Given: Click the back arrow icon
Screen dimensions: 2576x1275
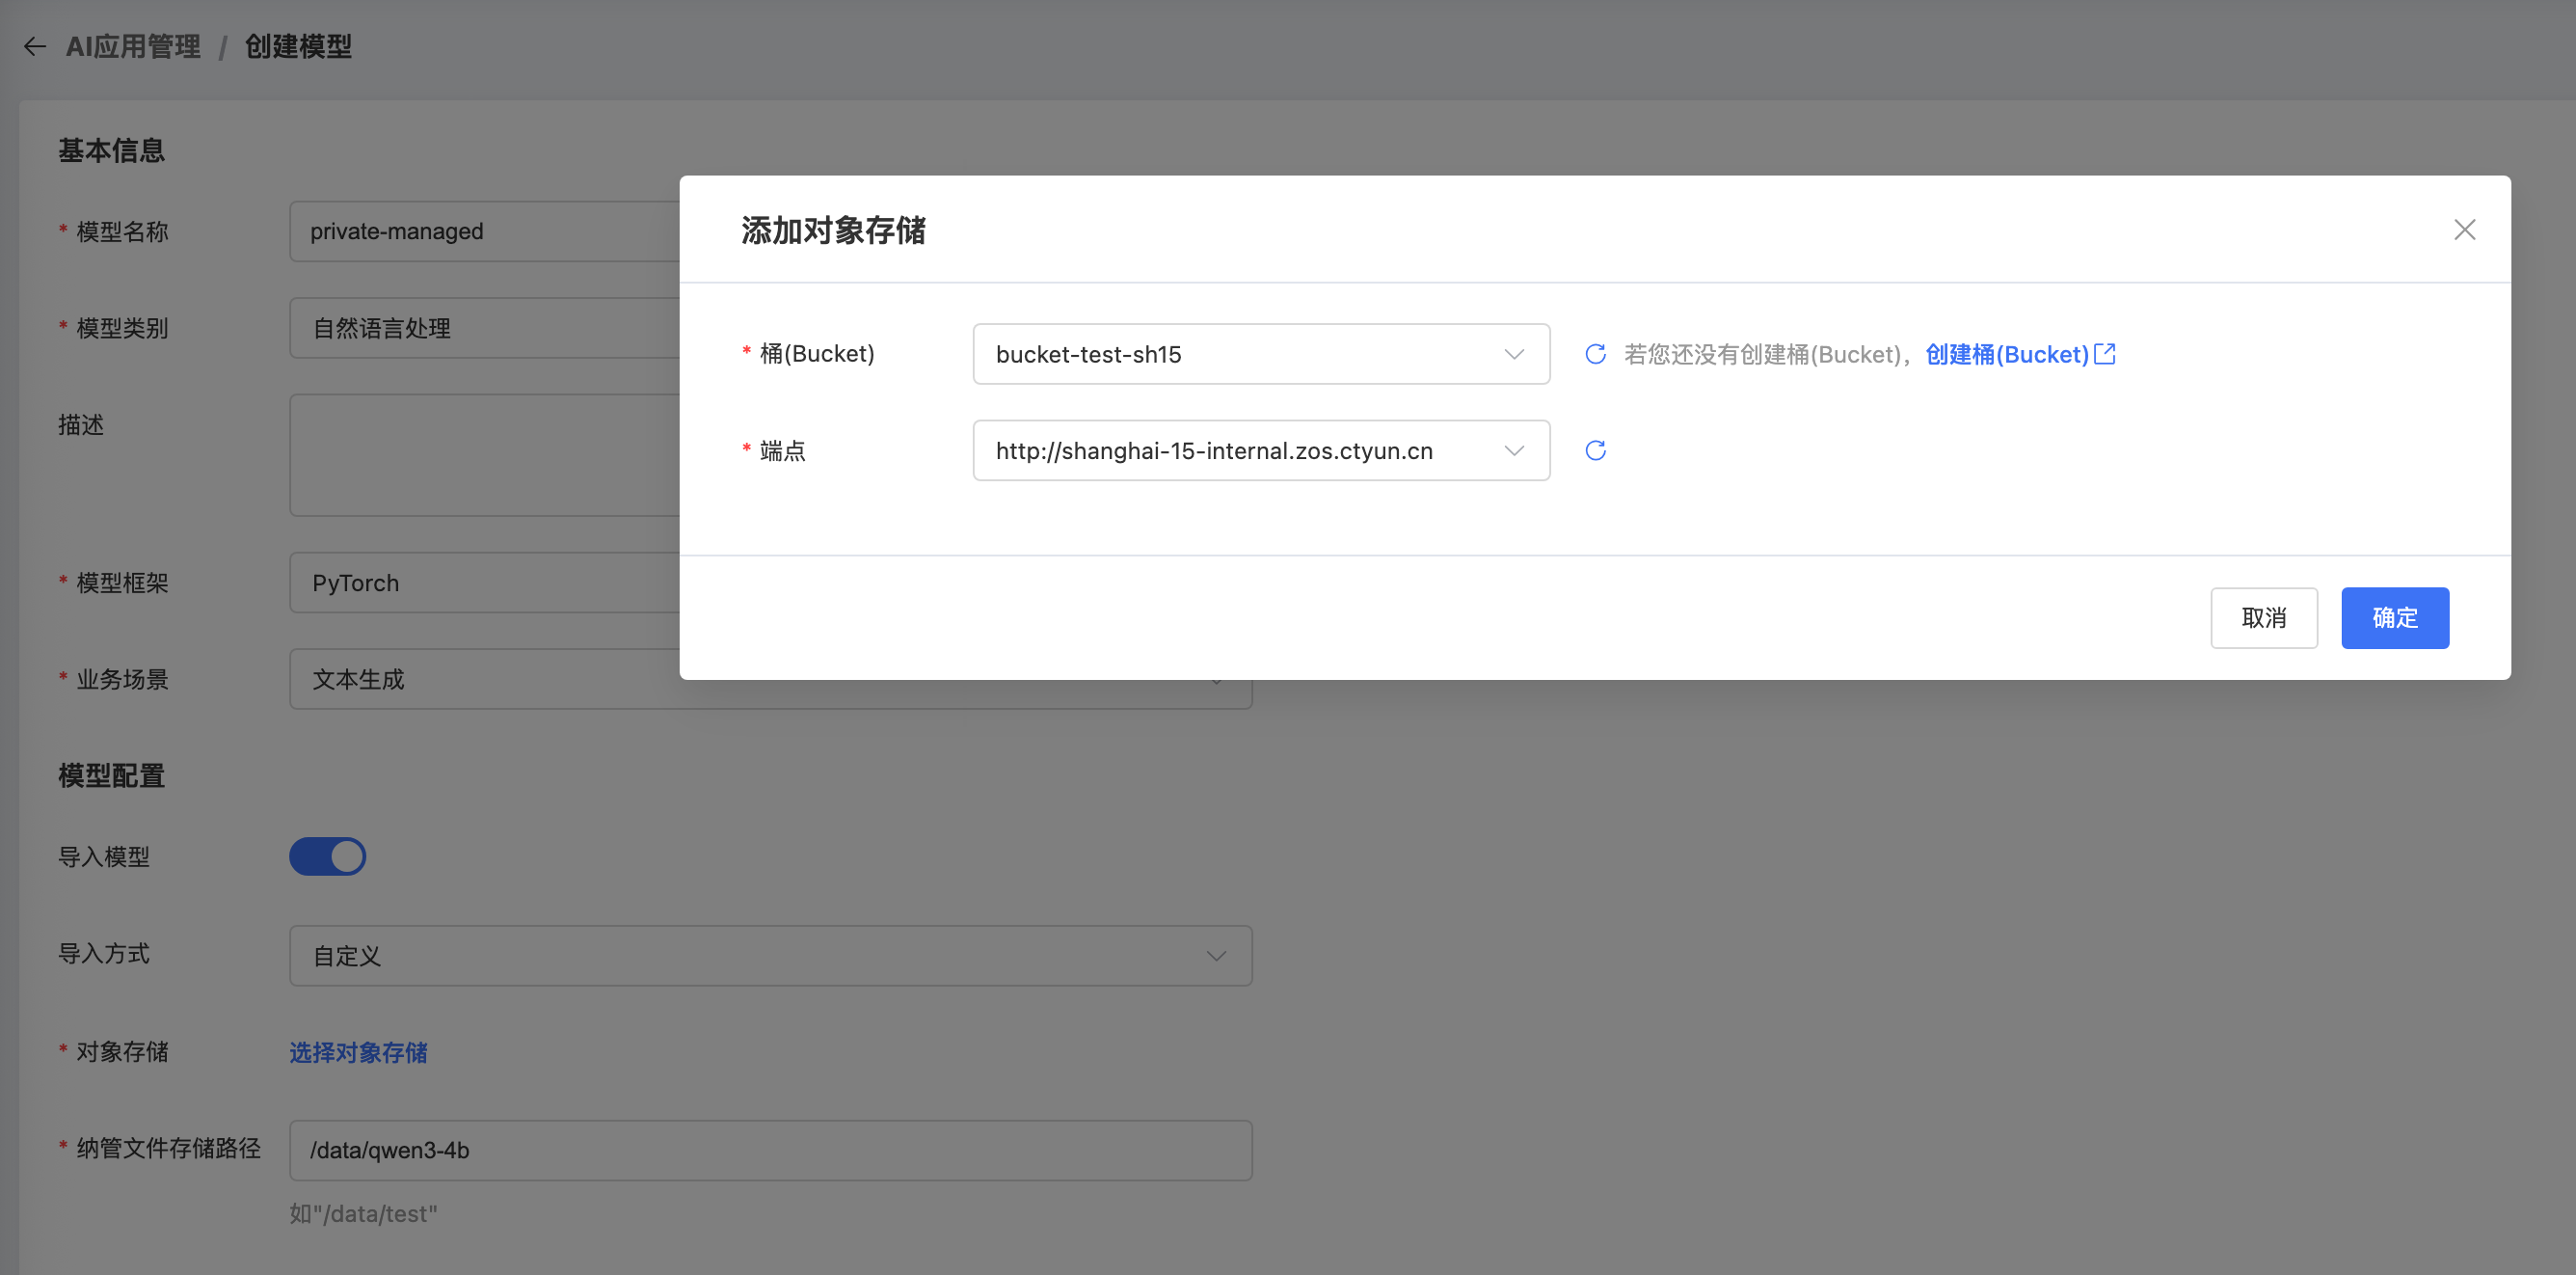Looking at the screenshot, I should 35,46.
